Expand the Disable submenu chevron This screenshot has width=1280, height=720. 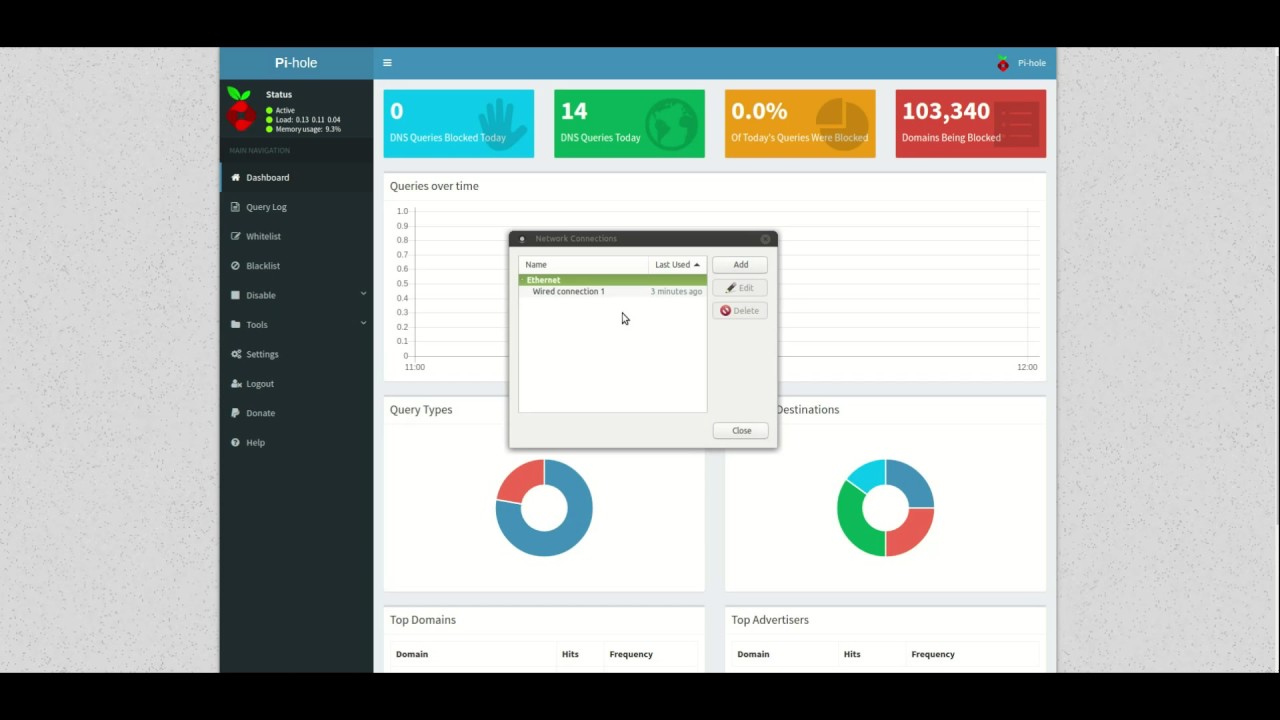point(363,294)
